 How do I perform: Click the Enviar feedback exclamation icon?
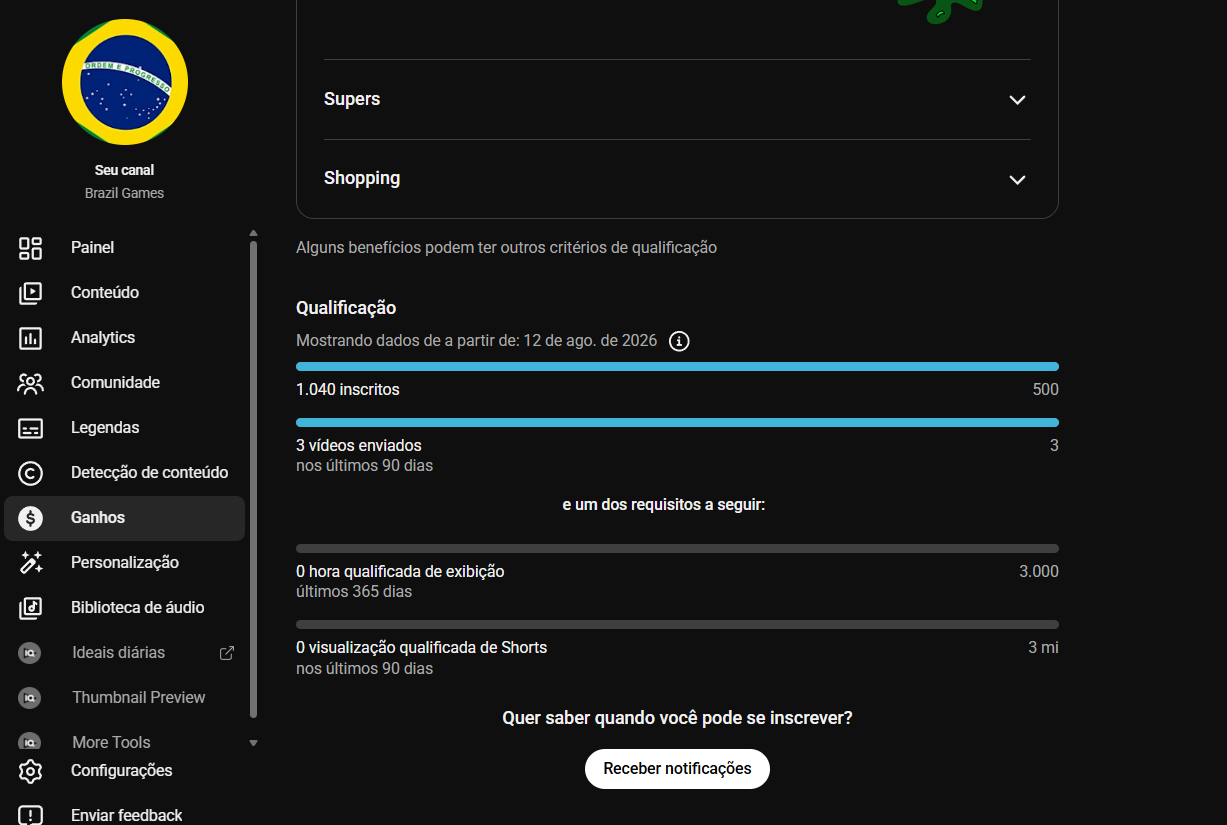click(x=31, y=815)
